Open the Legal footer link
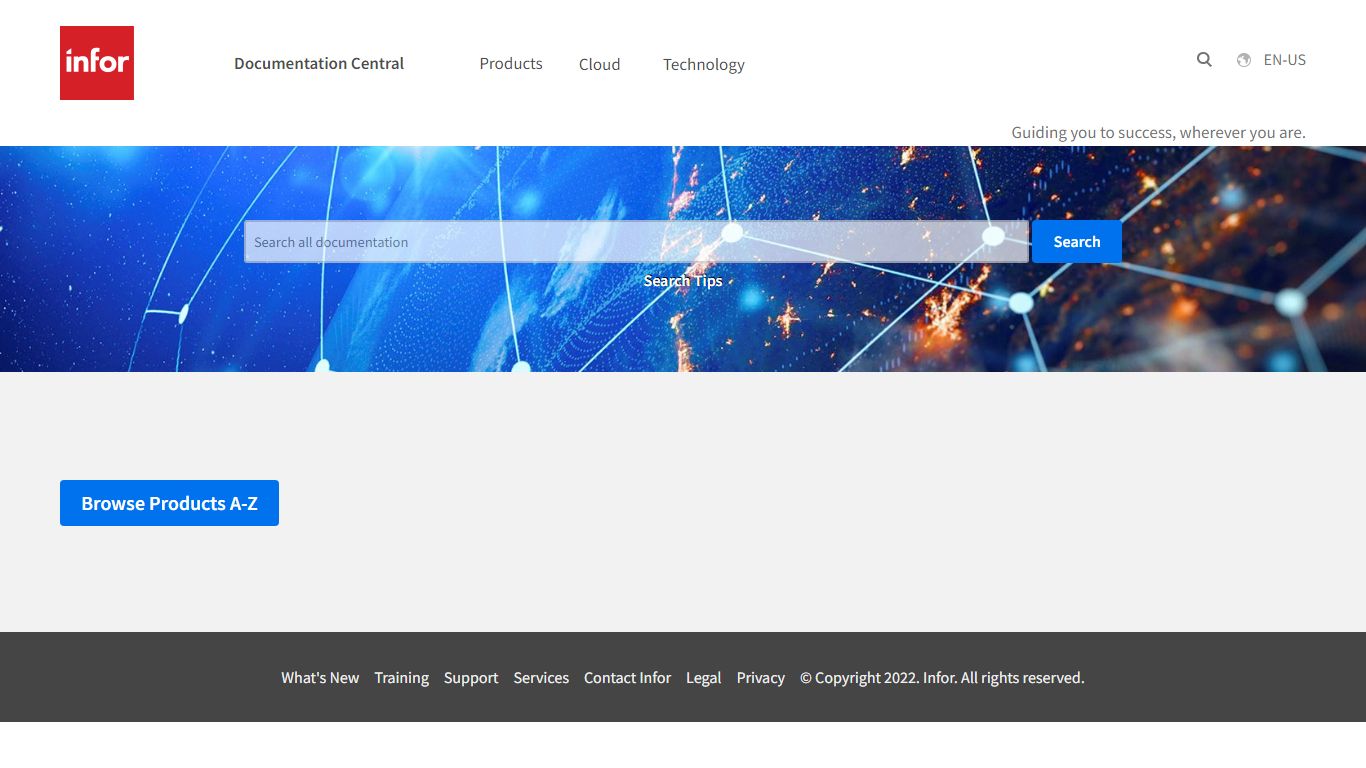The width and height of the screenshot is (1366, 768). (x=704, y=678)
